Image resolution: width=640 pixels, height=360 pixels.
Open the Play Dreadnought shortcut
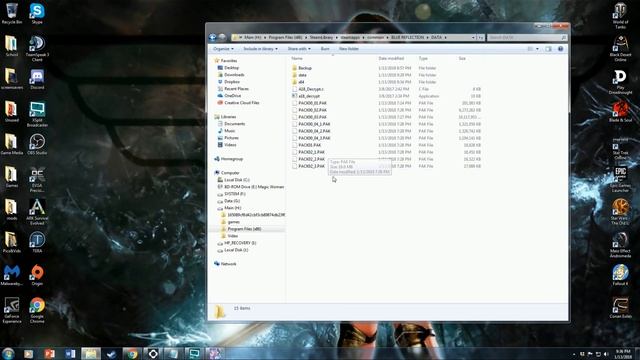pos(620,82)
